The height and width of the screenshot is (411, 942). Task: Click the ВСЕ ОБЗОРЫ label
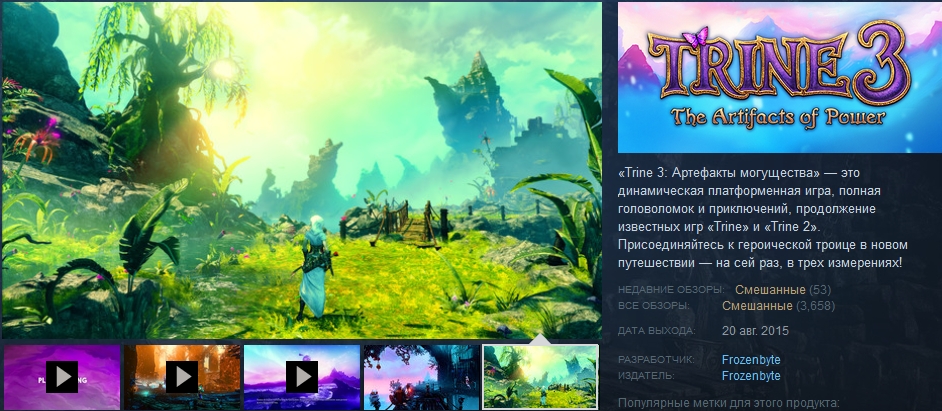(653, 306)
